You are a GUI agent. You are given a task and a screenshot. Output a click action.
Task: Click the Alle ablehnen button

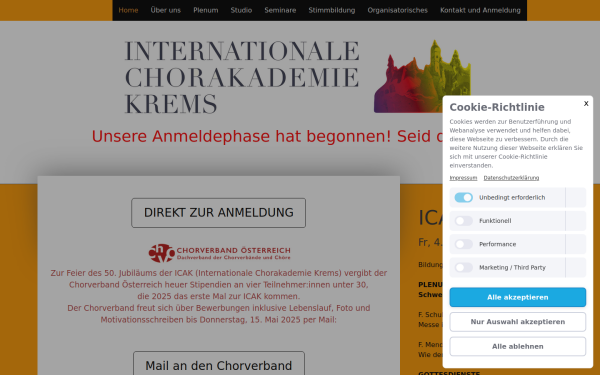click(x=517, y=346)
